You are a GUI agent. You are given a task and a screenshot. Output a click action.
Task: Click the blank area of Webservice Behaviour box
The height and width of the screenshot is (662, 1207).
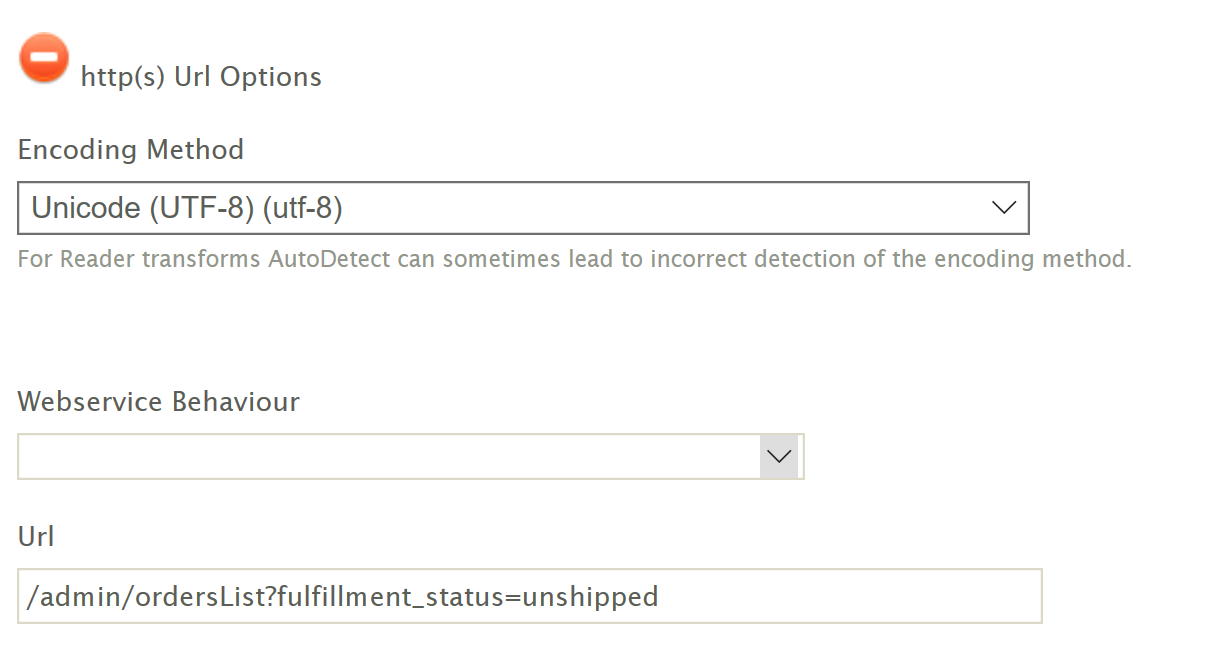coord(390,456)
